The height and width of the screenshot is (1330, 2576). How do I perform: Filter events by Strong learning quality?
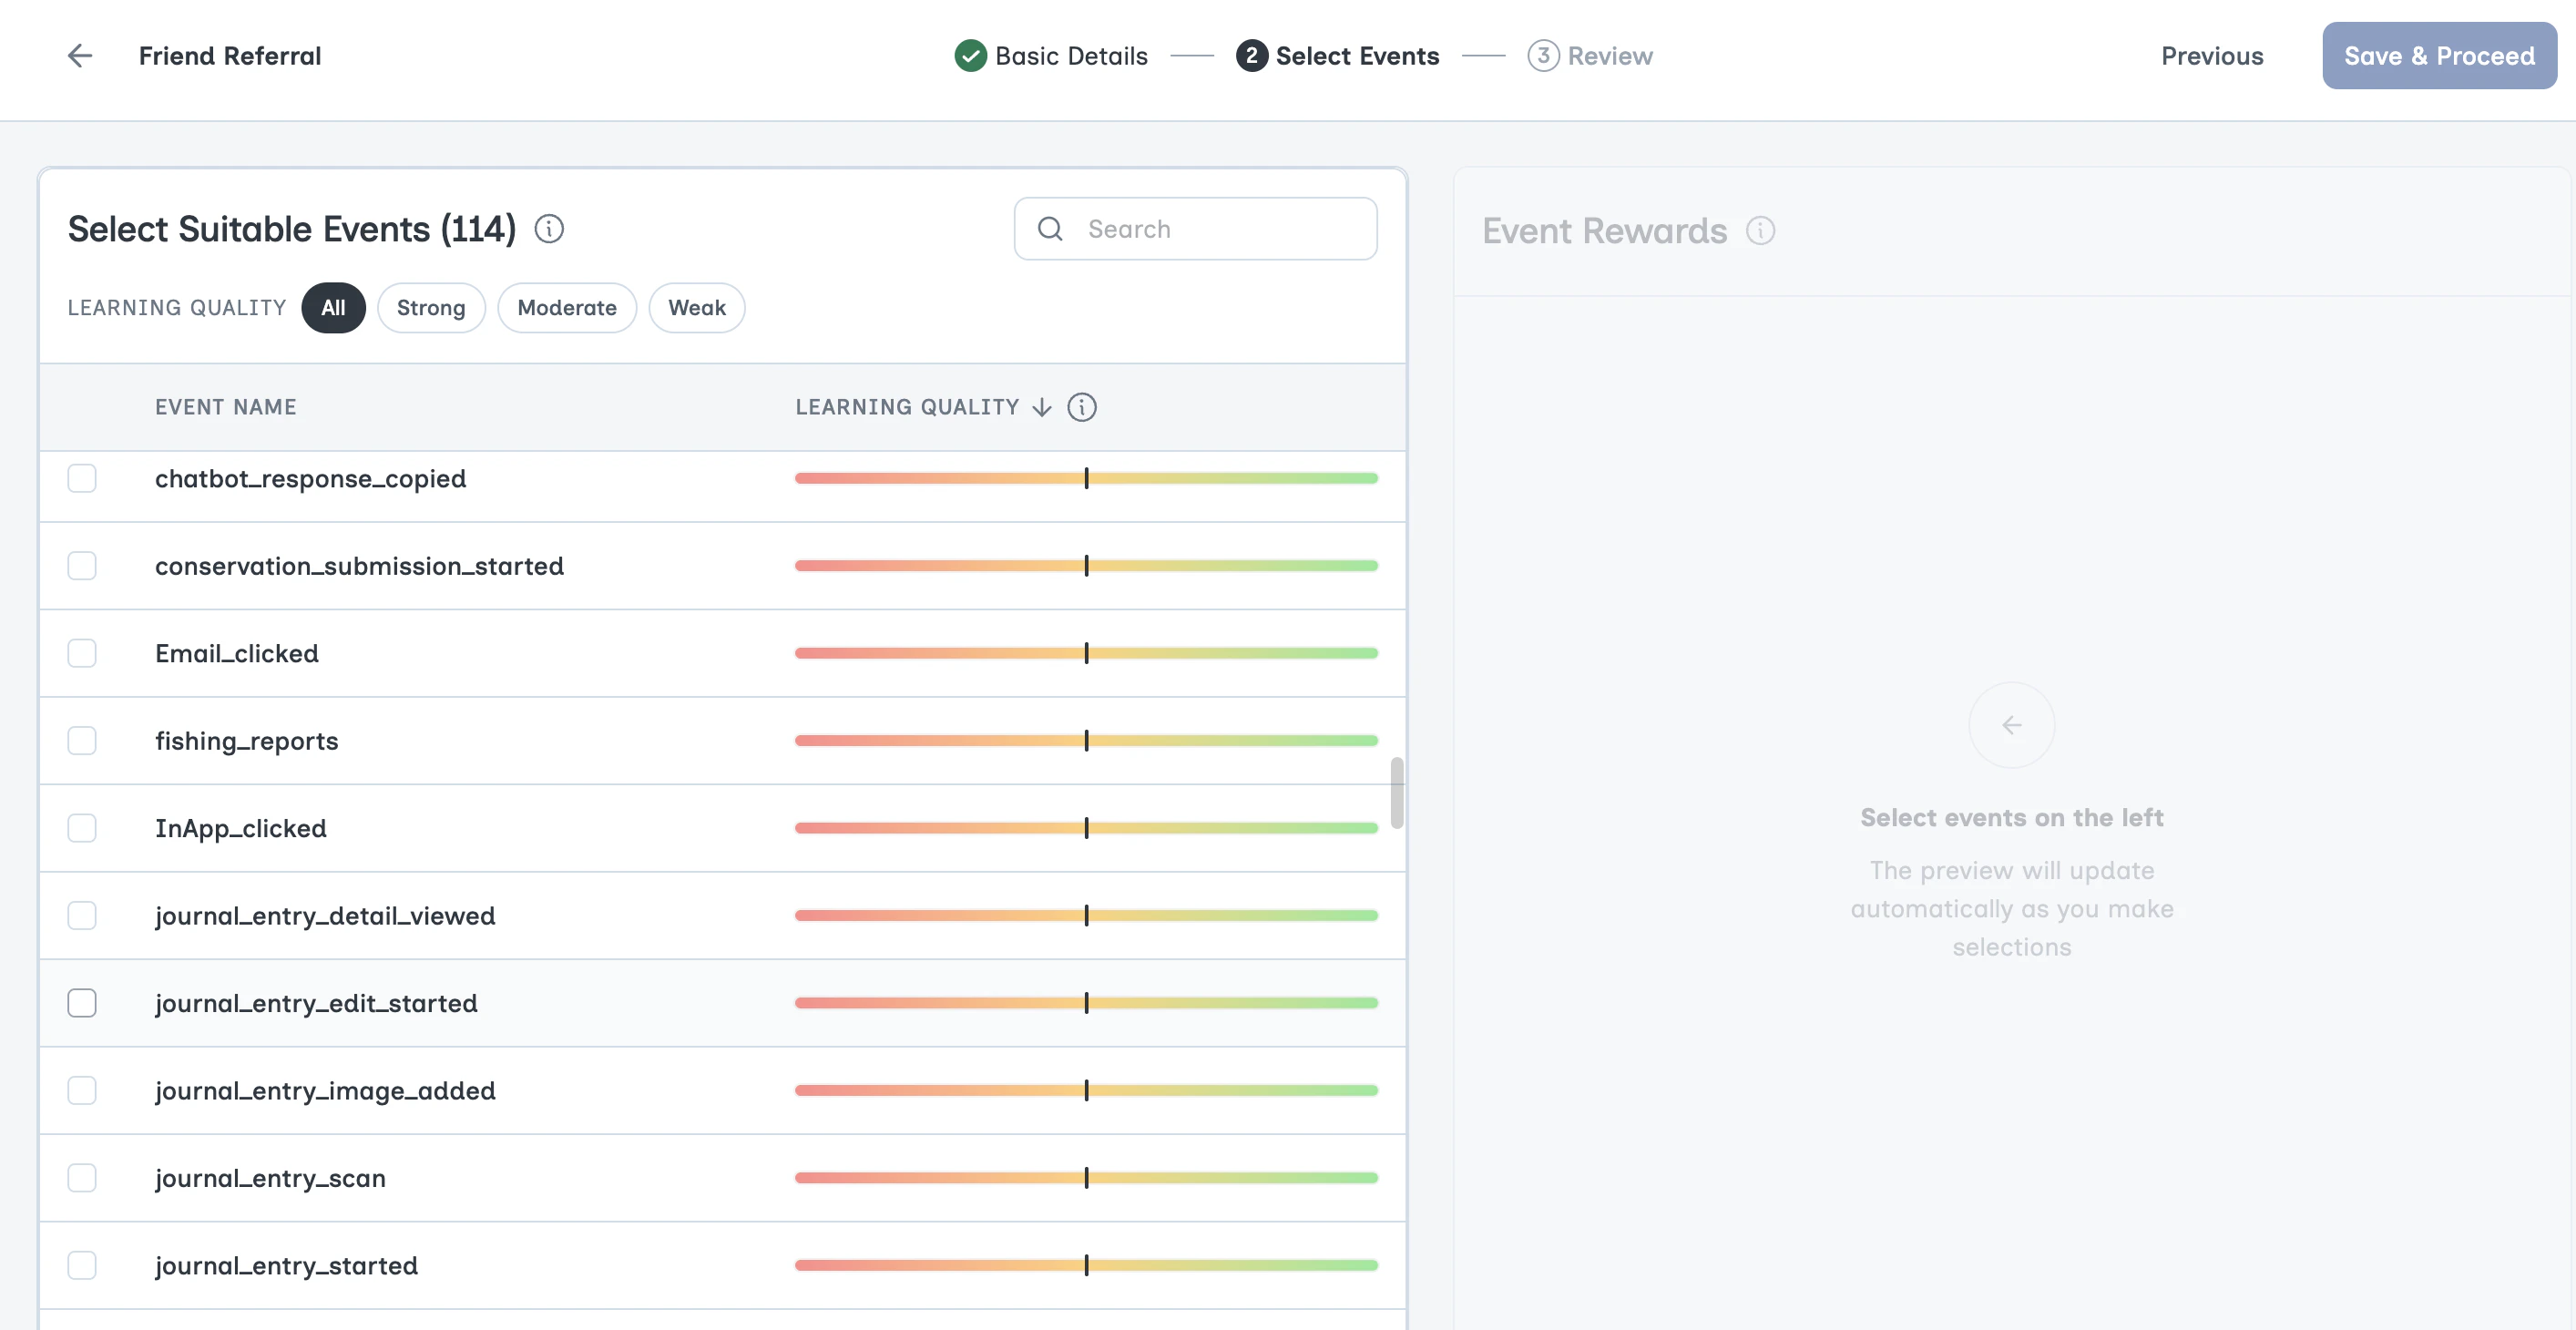pos(431,308)
